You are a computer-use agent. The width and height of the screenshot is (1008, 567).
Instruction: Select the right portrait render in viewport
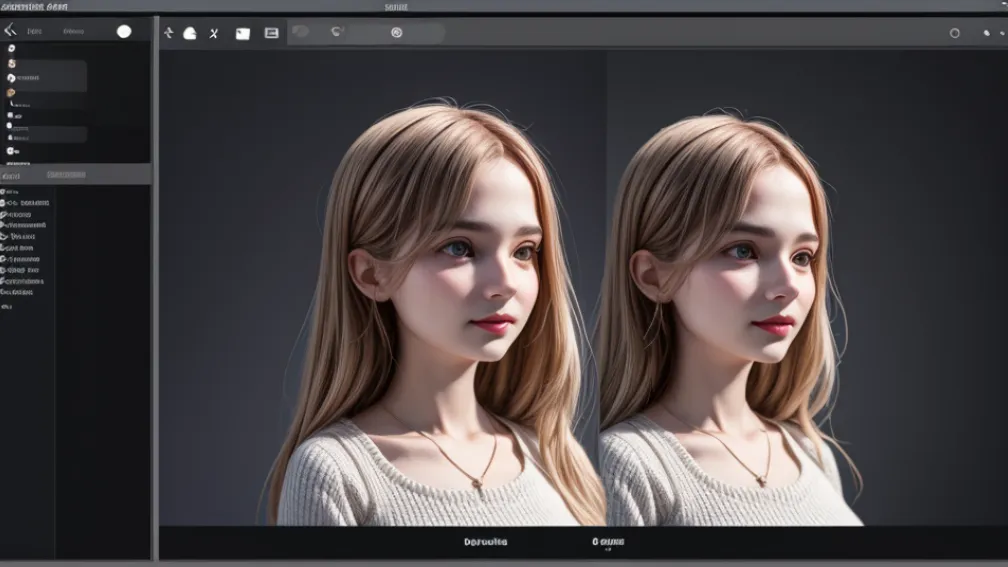point(730,318)
